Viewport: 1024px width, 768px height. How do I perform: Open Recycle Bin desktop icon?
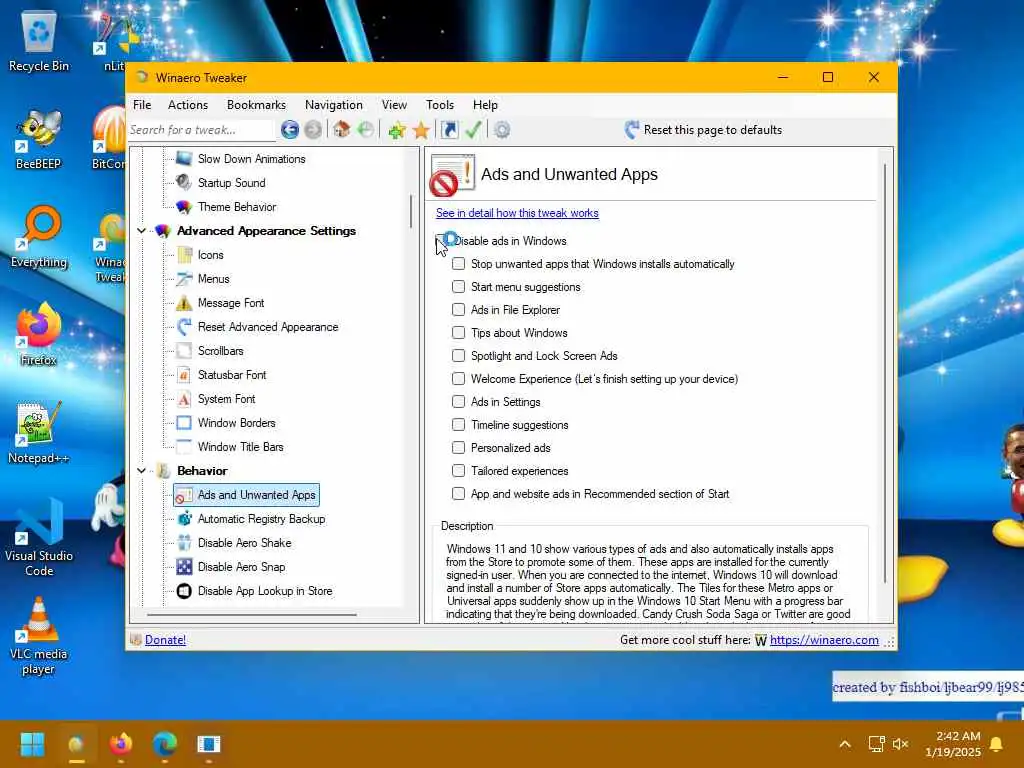click(39, 40)
